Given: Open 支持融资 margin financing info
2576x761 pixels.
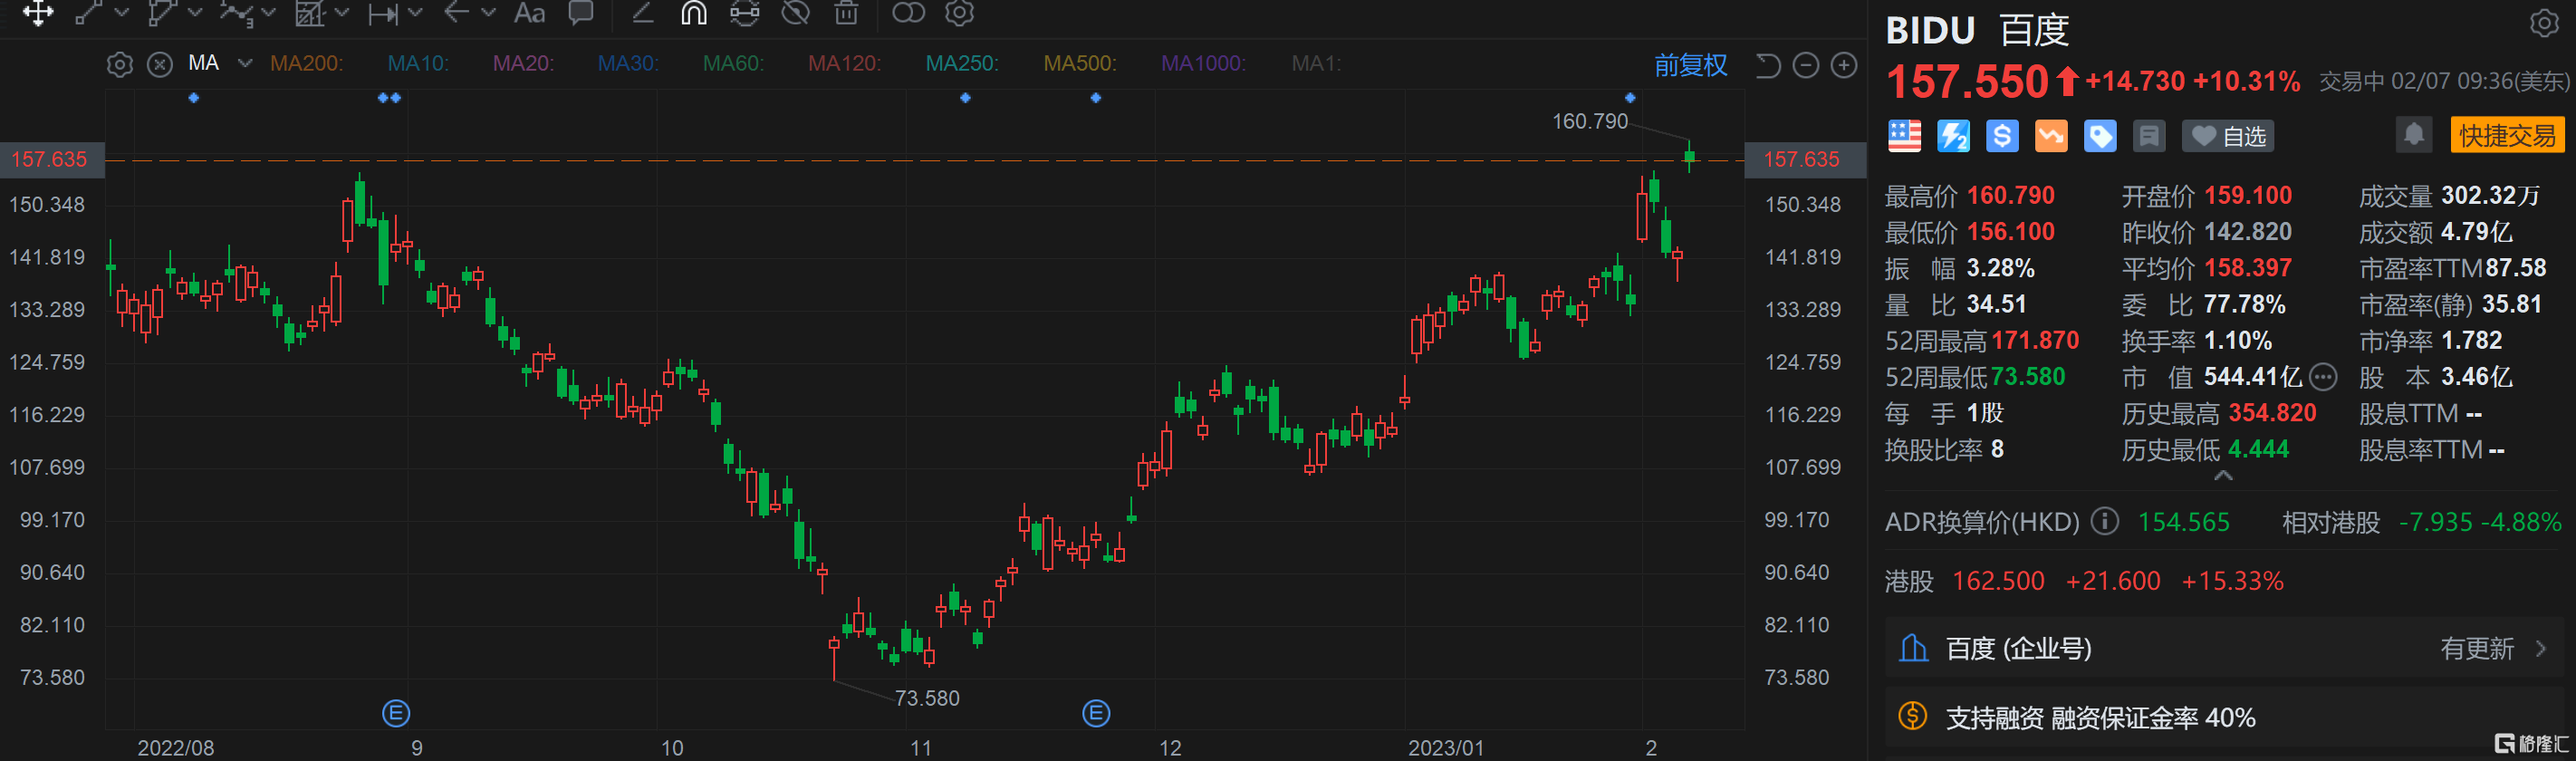Looking at the screenshot, I should click(x=2225, y=718).
